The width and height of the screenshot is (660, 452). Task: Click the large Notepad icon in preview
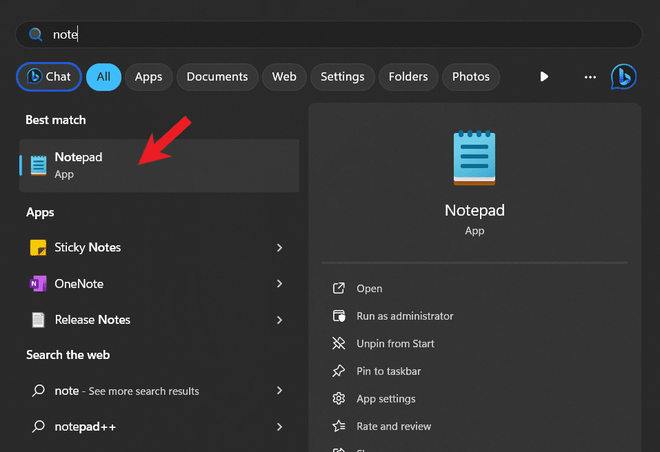coord(474,158)
